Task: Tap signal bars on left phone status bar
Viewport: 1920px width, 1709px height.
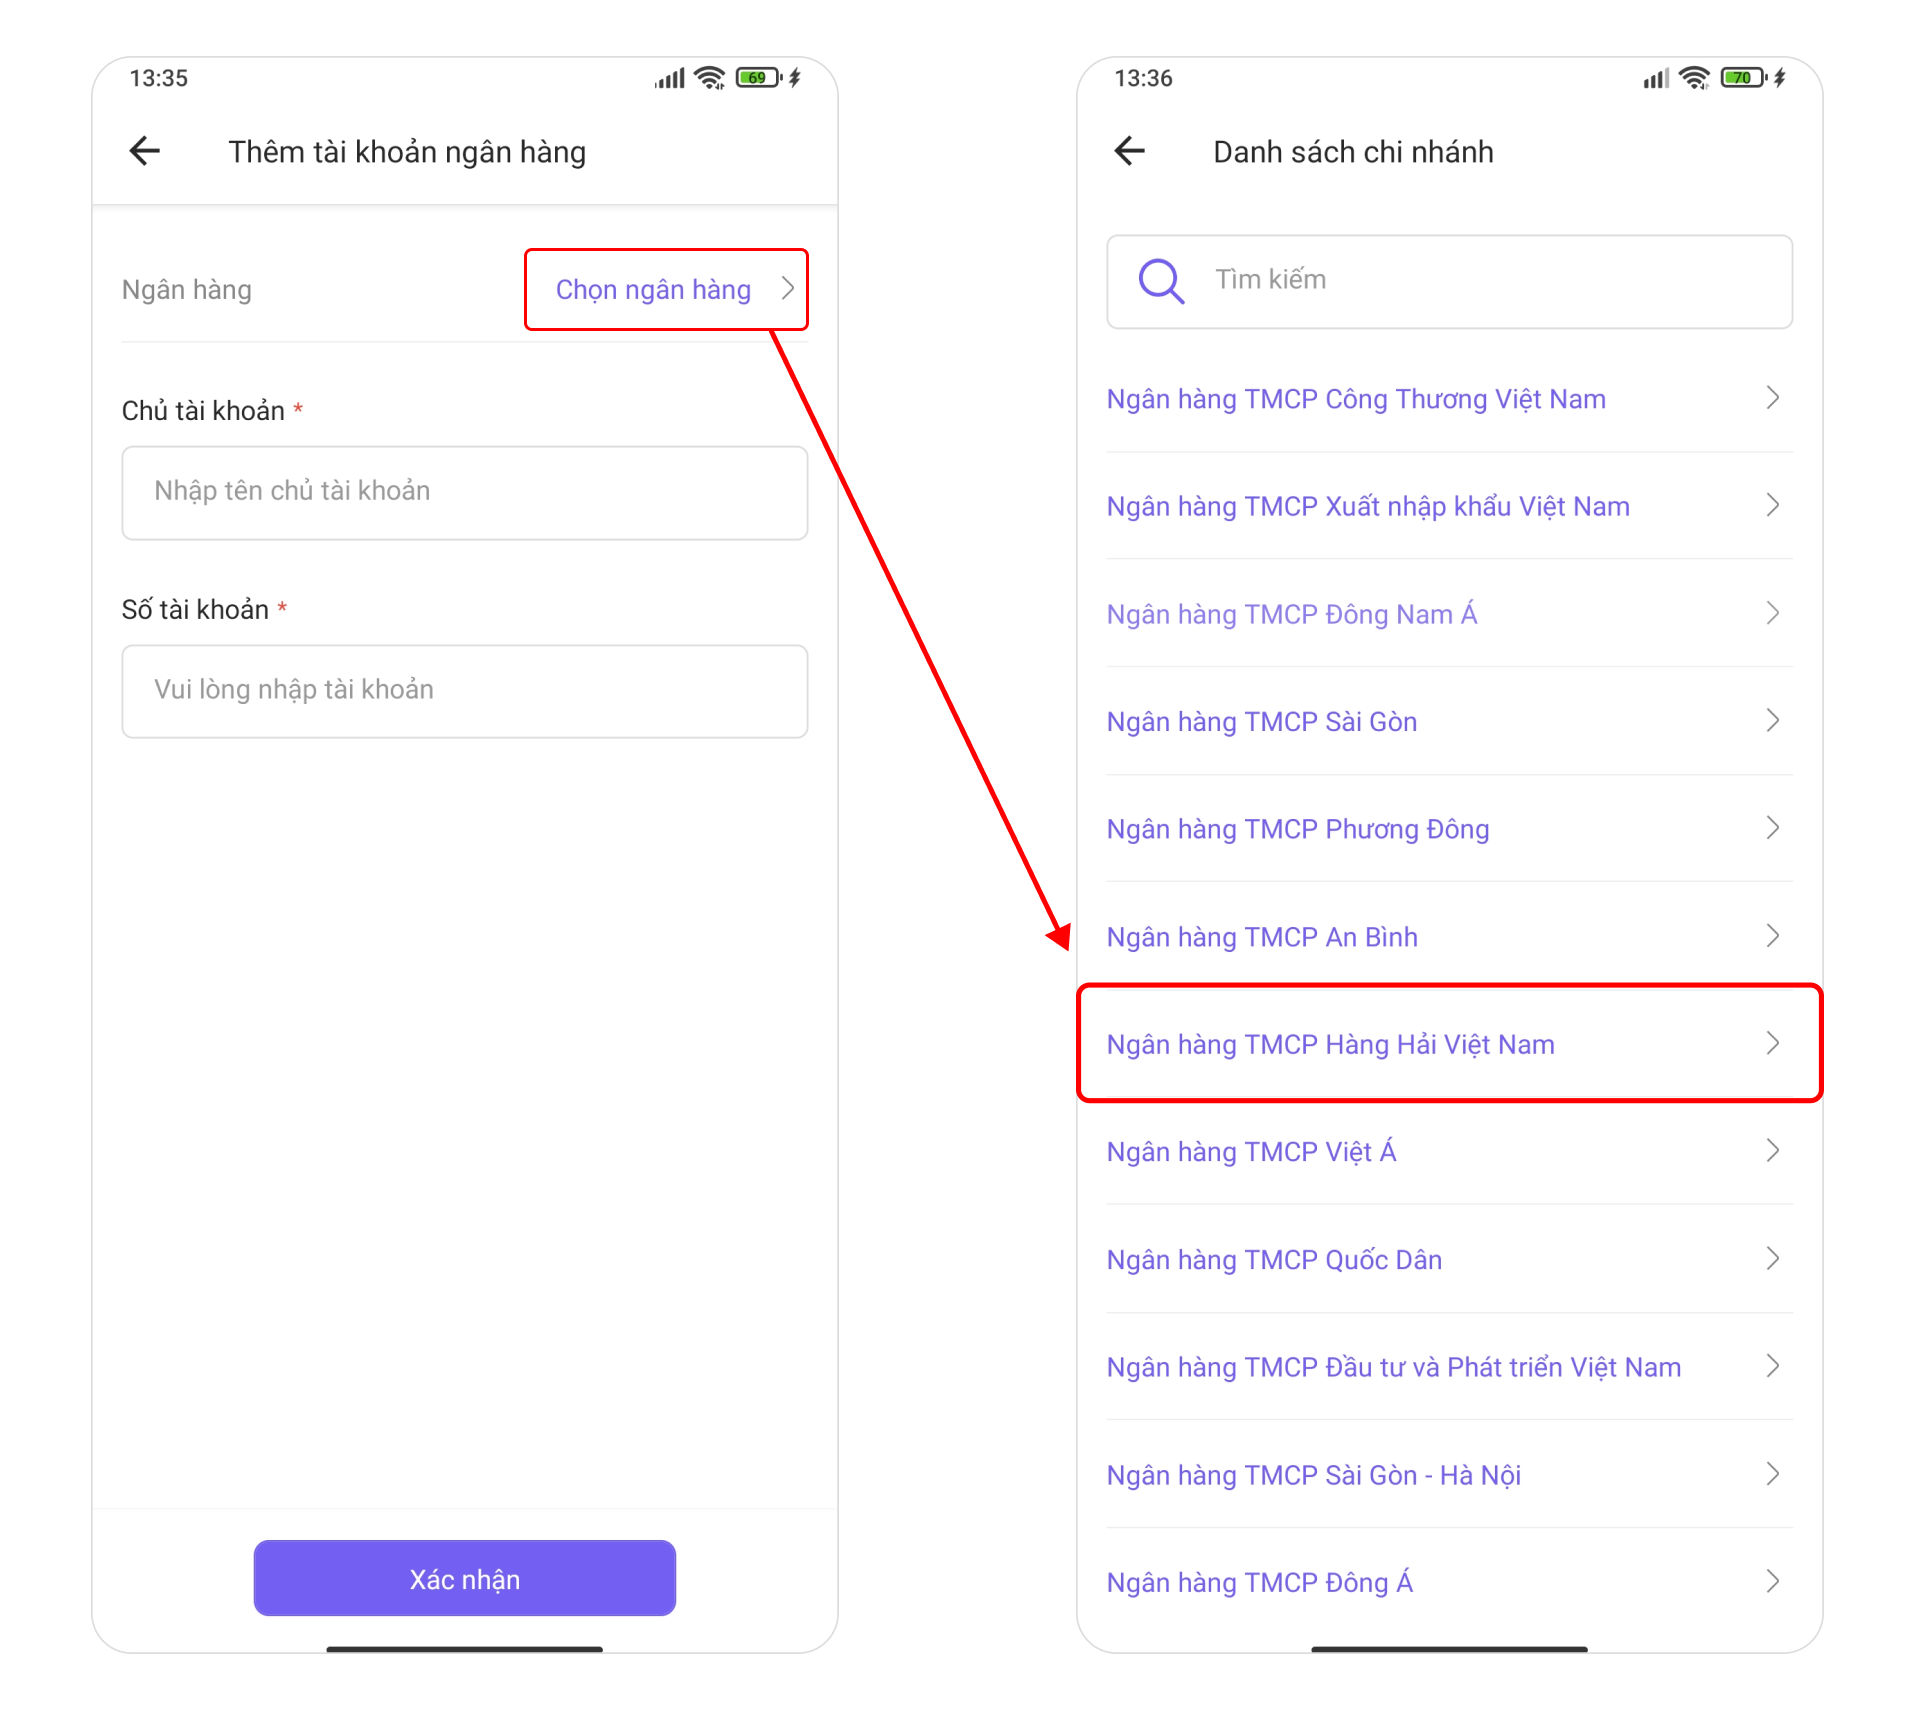Action: point(670,78)
